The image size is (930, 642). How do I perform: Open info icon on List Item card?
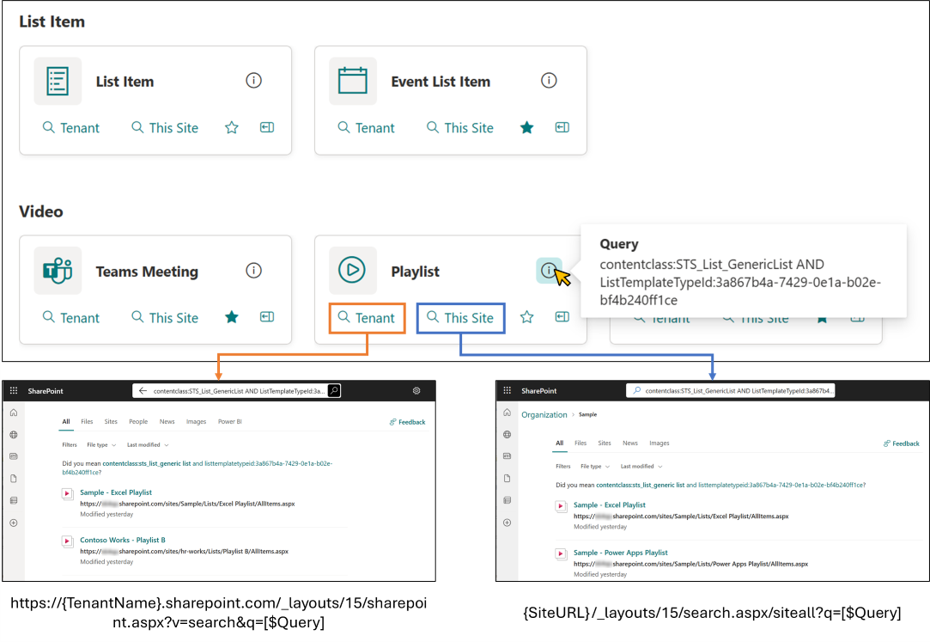(x=254, y=81)
